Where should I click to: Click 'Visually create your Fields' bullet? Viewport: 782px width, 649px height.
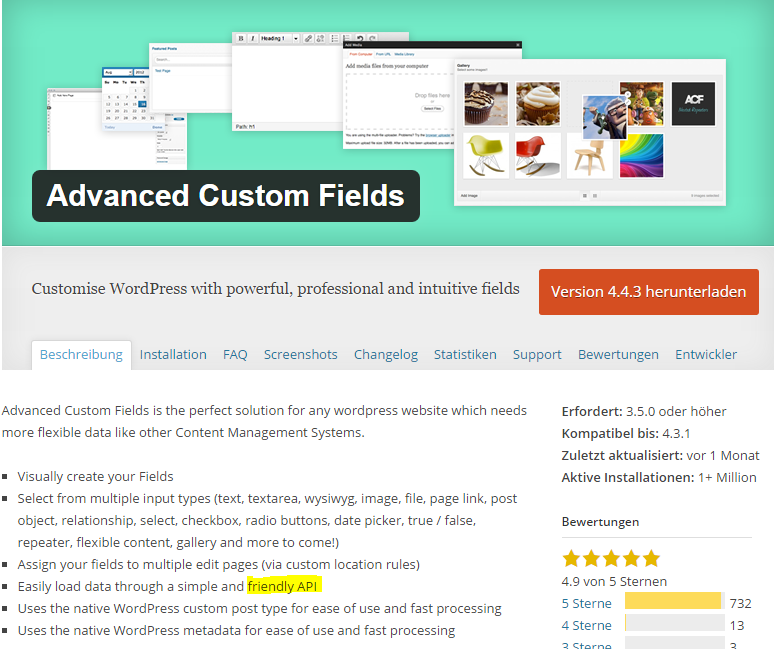tap(95, 476)
